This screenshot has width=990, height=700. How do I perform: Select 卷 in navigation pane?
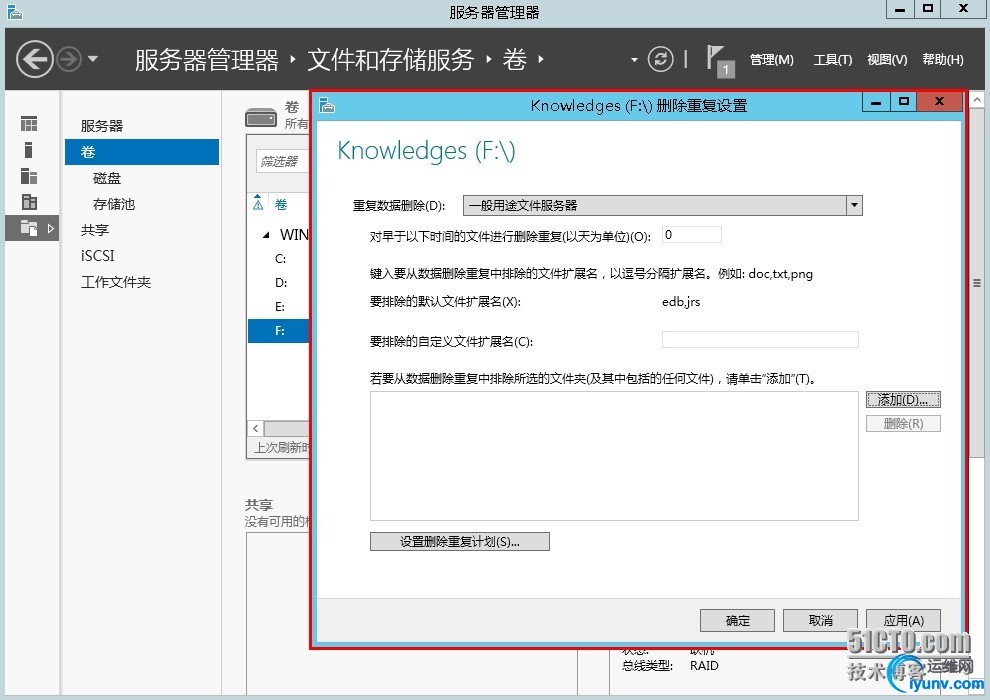[142, 152]
